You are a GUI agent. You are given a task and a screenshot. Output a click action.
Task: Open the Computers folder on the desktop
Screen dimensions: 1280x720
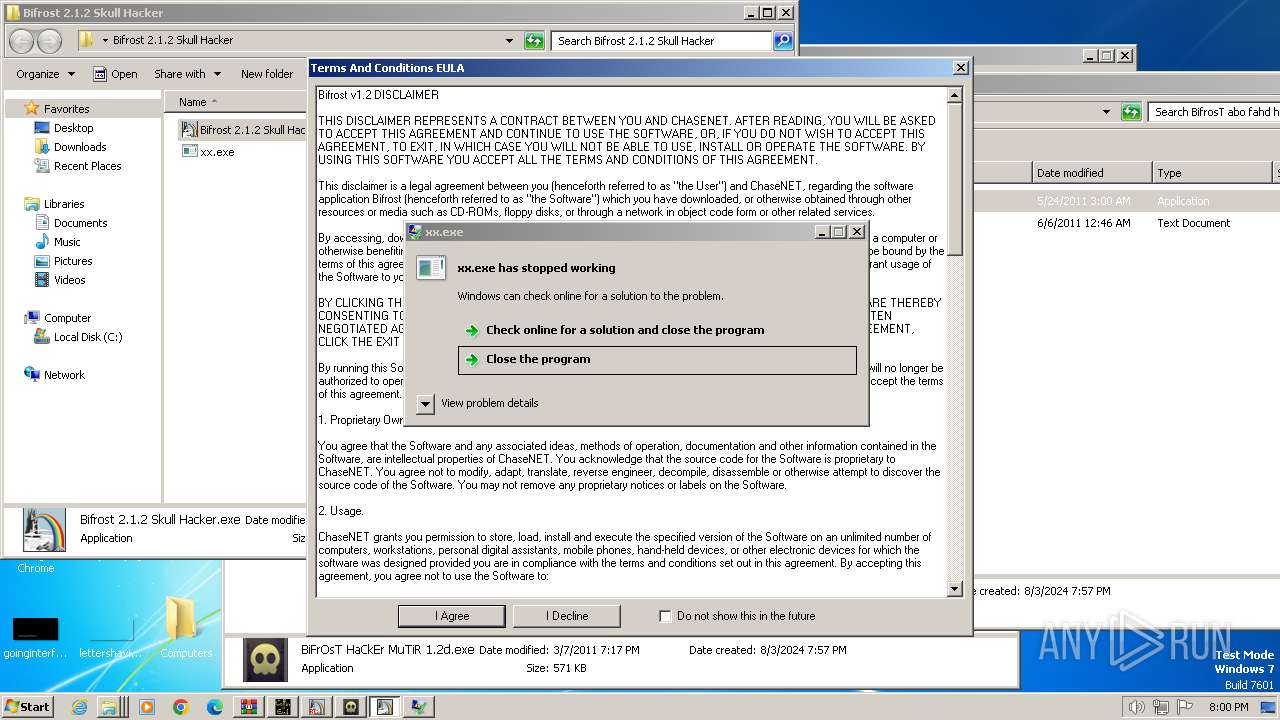185,628
